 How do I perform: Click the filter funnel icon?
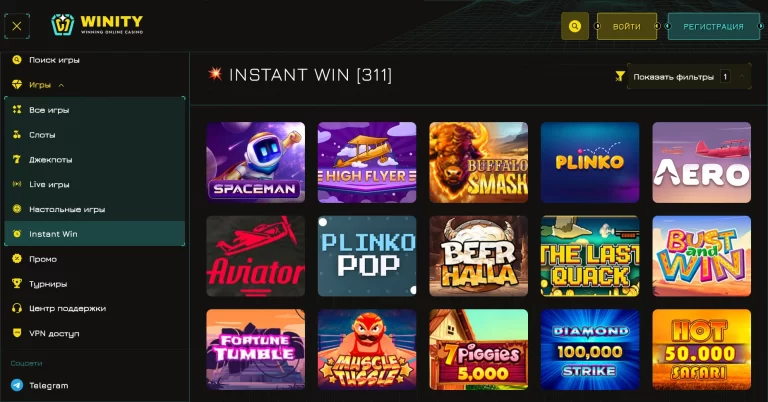pyautogui.click(x=620, y=76)
